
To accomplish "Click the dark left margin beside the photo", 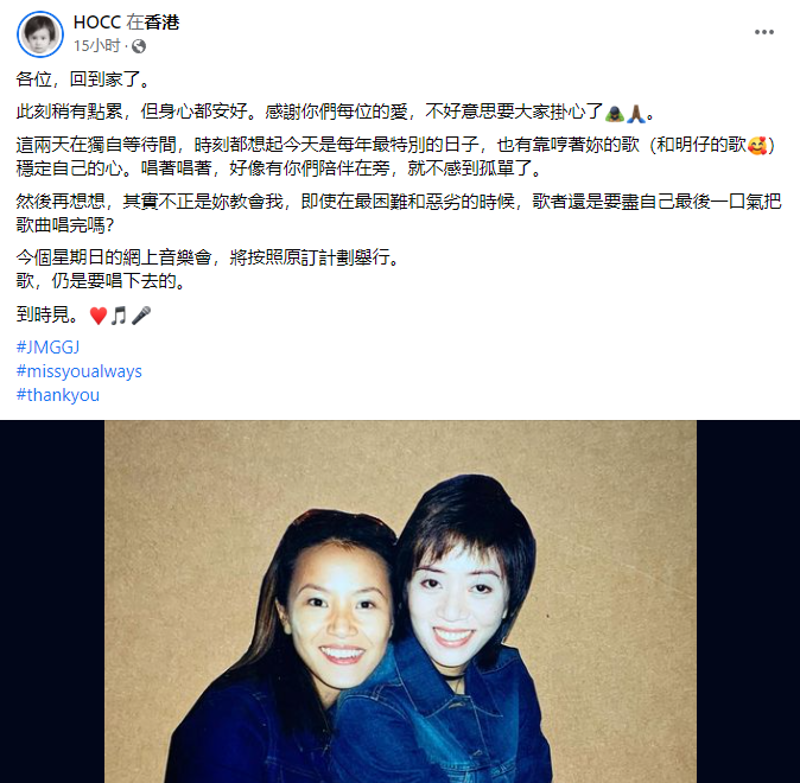I will (52, 601).
